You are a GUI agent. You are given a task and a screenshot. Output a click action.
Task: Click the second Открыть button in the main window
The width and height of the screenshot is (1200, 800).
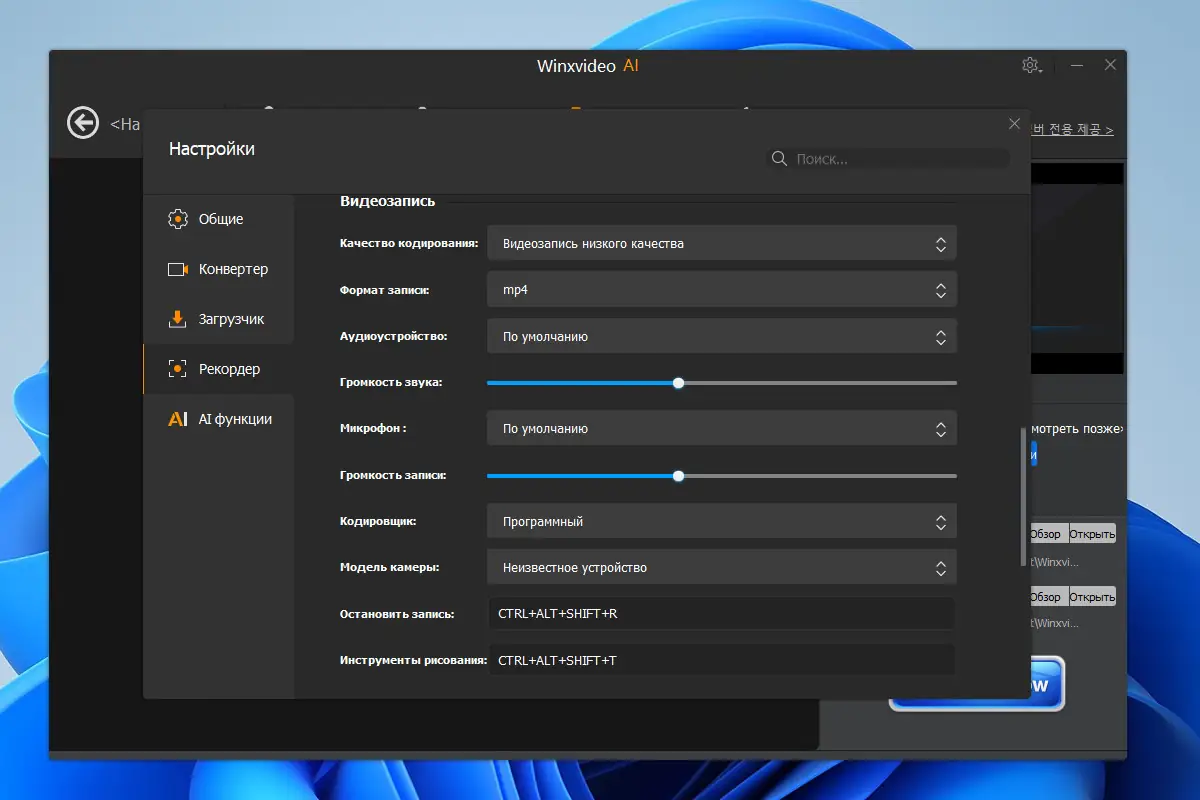(x=1092, y=597)
